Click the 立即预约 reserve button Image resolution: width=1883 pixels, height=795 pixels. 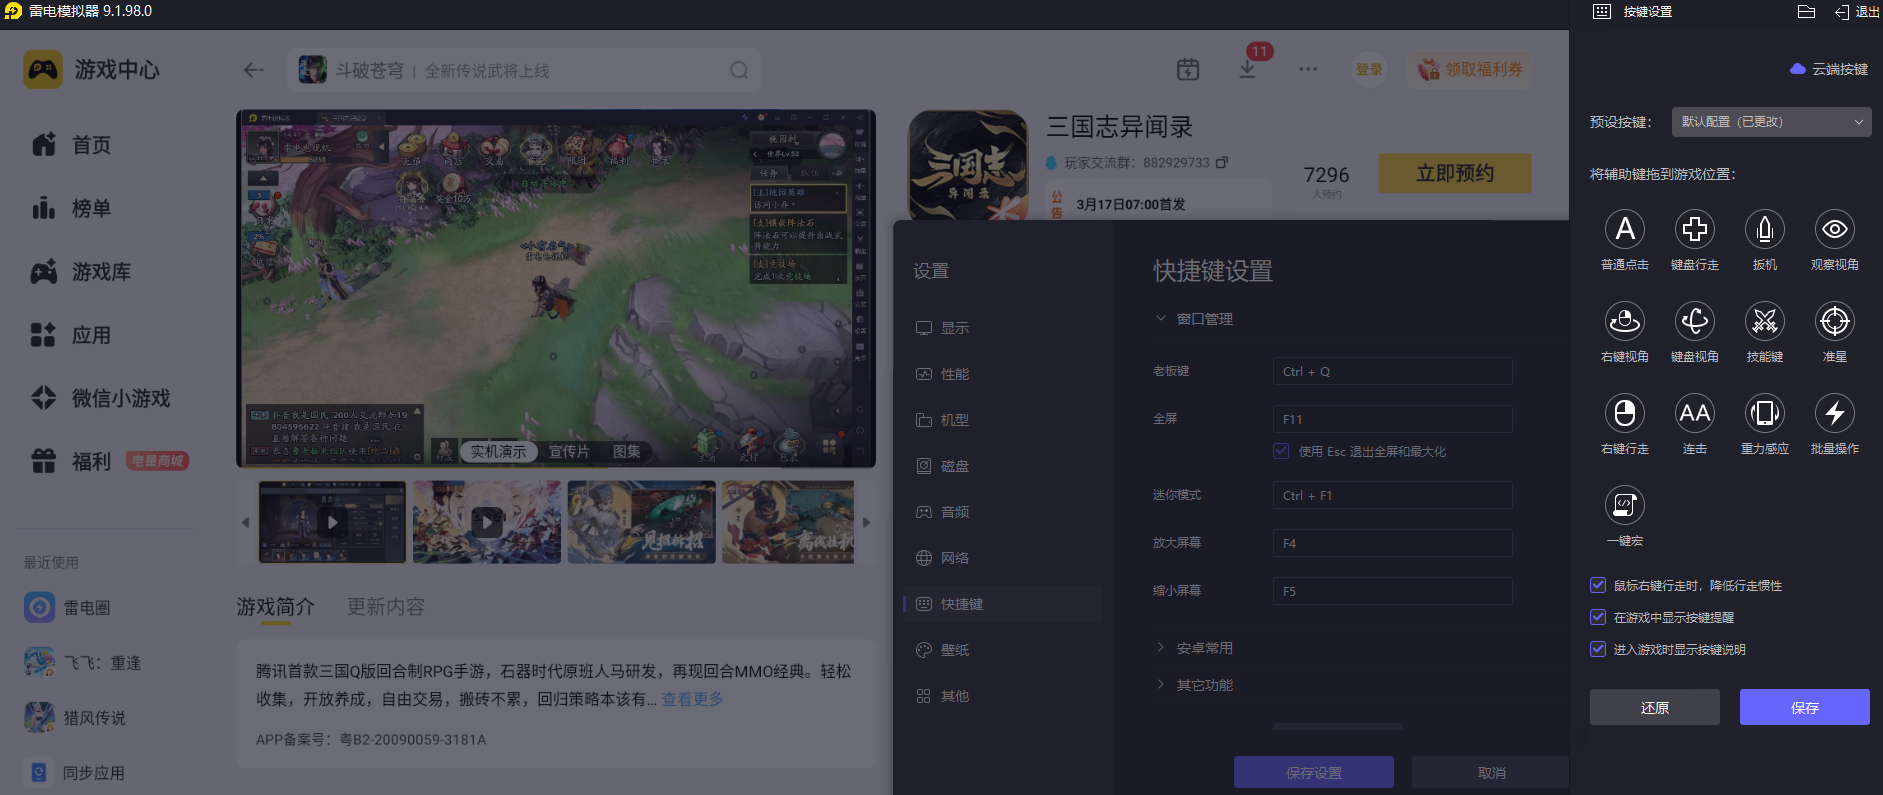[1455, 173]
